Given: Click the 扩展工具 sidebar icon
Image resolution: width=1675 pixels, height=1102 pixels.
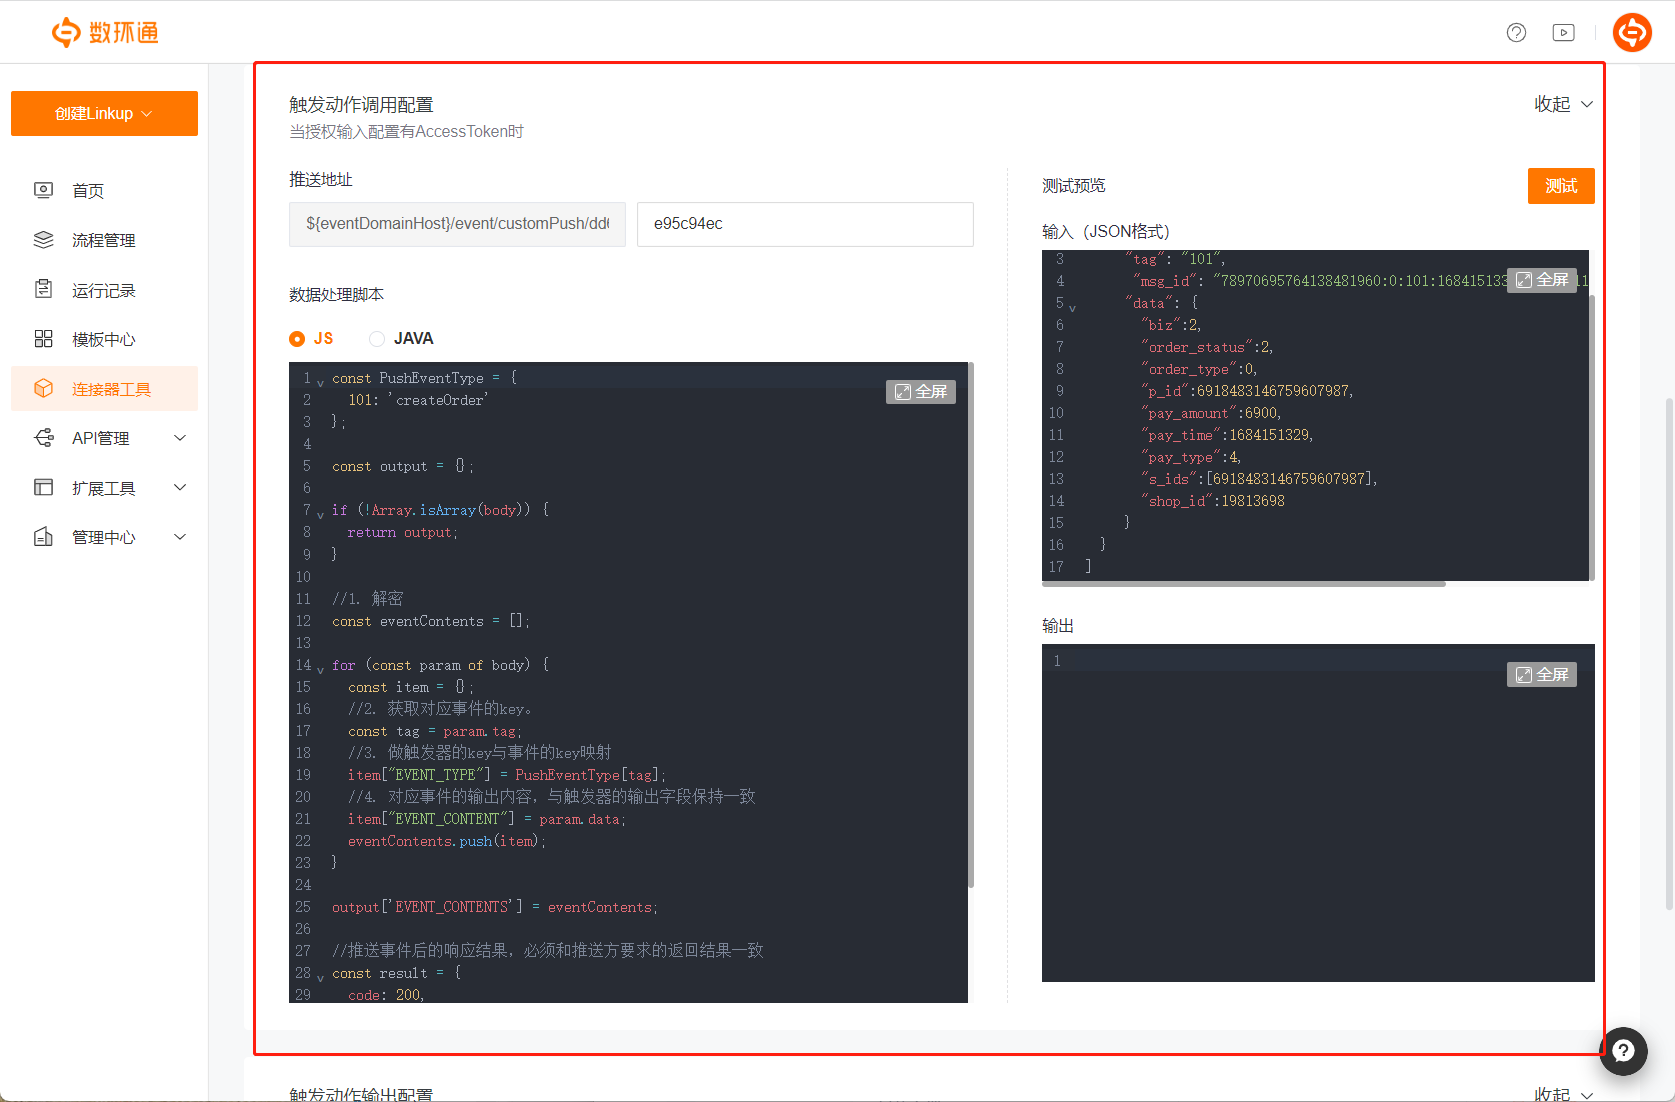Looking at the screenshot, I should click(x=43, y=488).
